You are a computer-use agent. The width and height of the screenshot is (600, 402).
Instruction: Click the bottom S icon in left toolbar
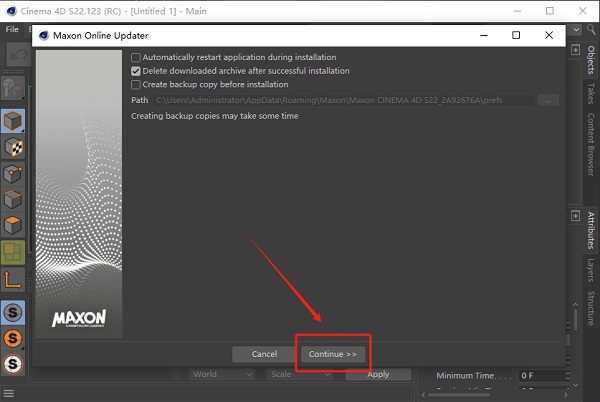(14, 364)
